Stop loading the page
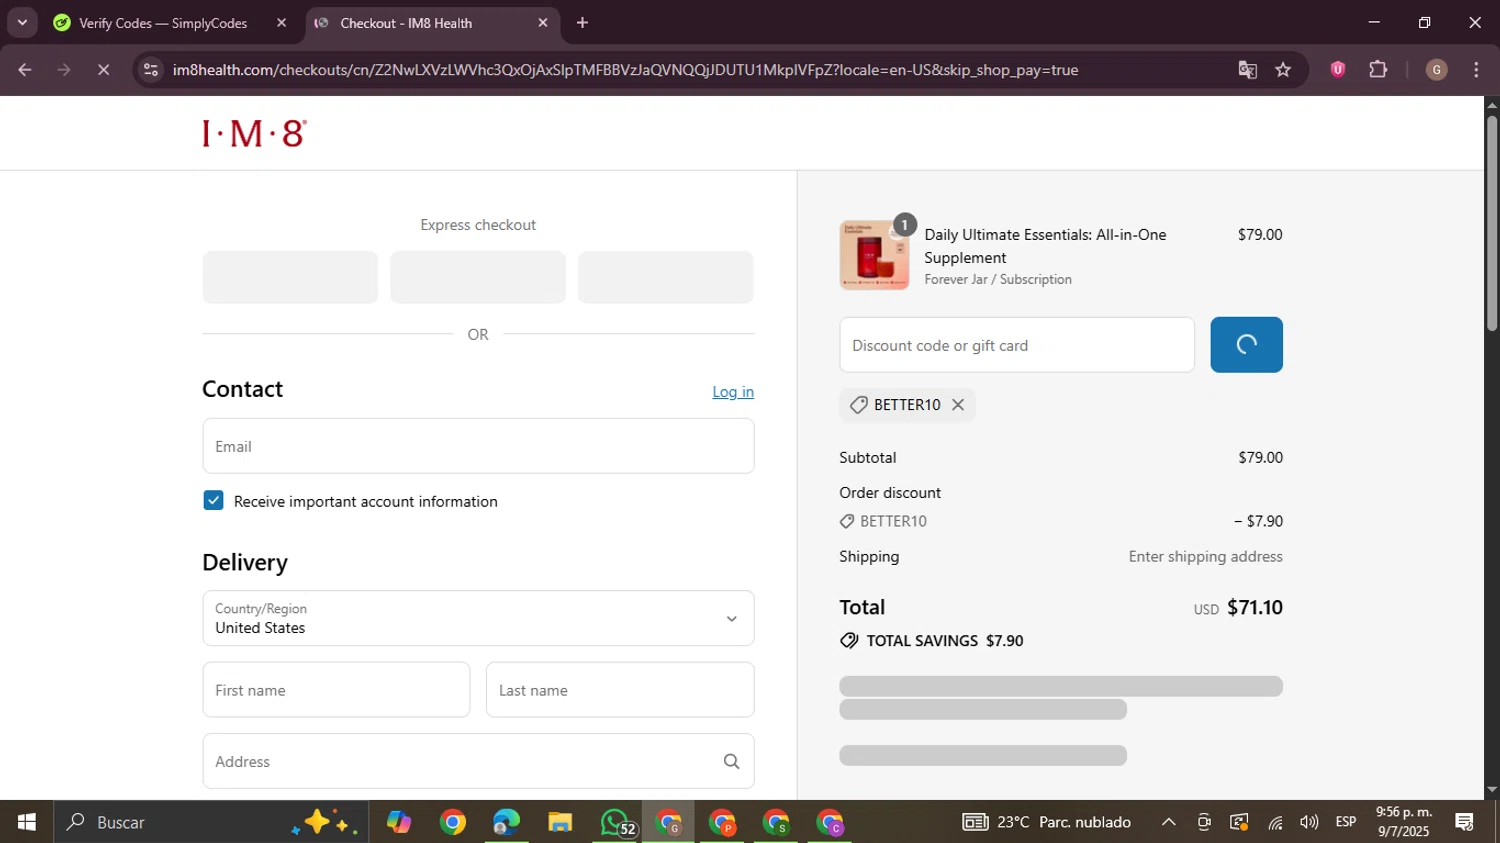1500x843 pixels. (103, 70)
